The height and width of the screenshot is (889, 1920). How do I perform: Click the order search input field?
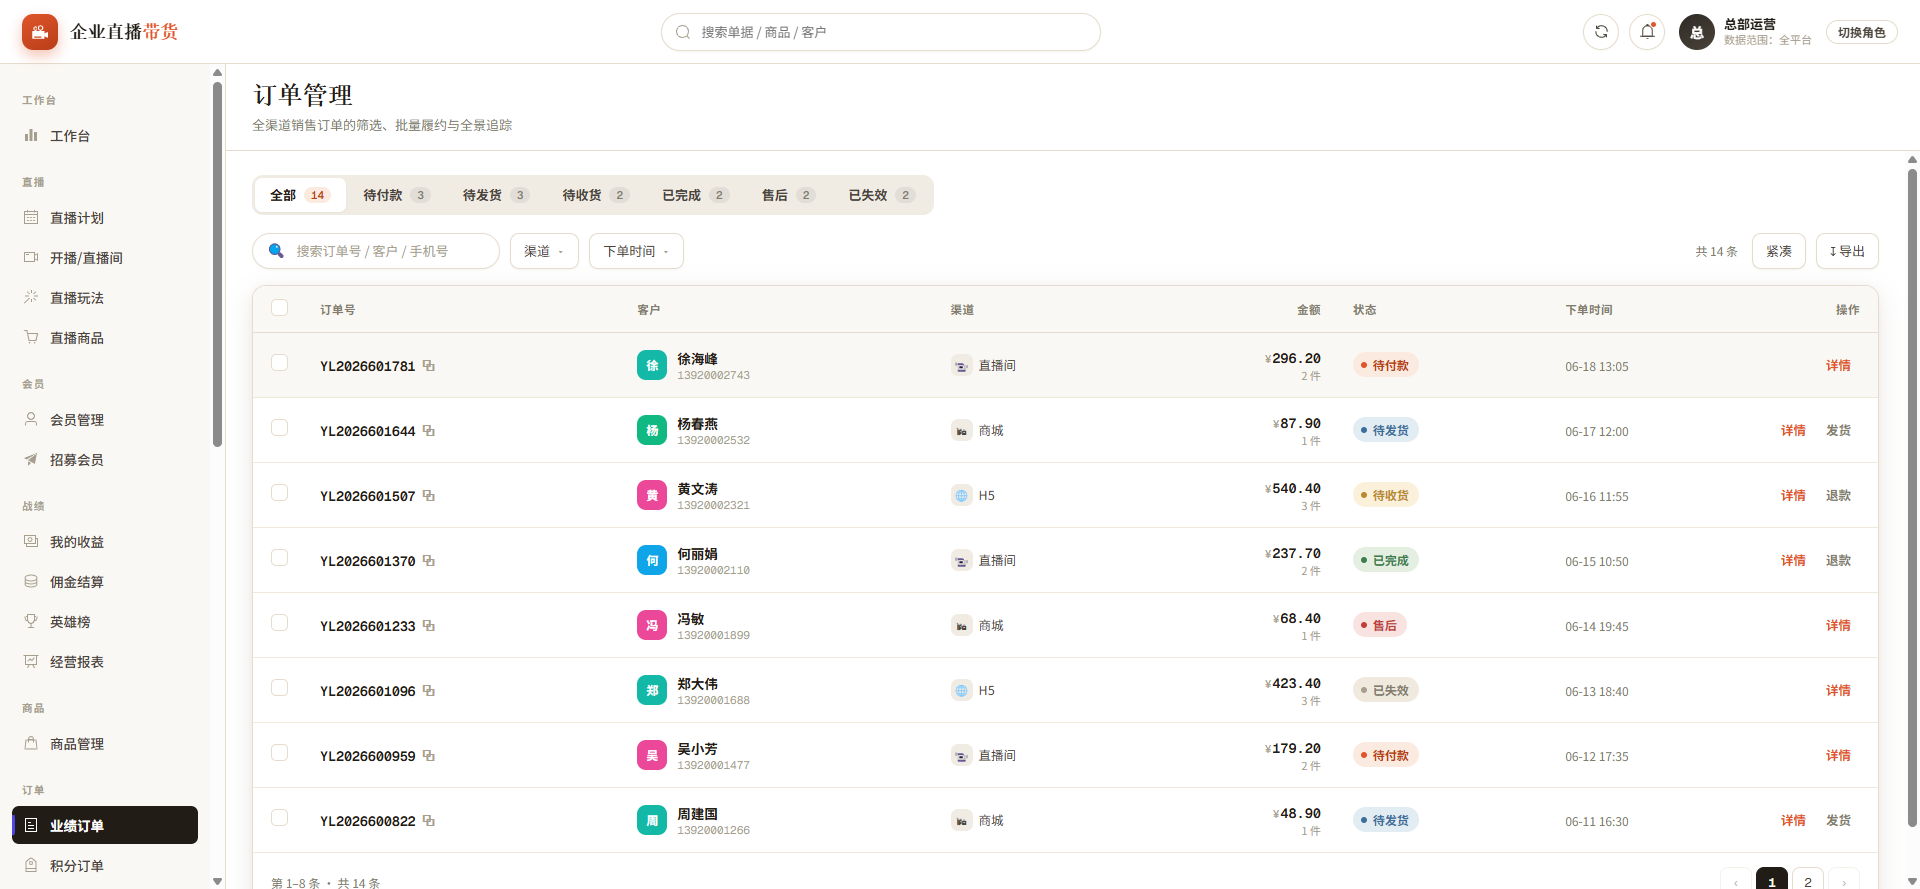click(x=376, y=251)
